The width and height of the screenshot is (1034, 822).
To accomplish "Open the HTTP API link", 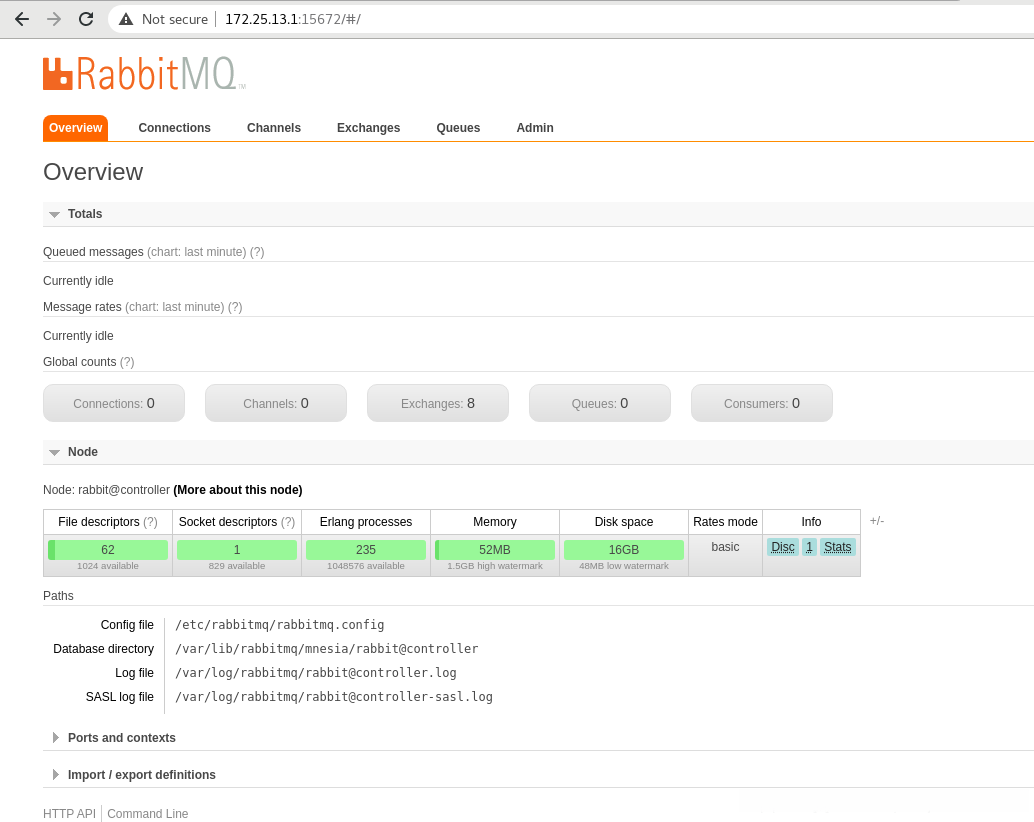I will (x=69, y=813).
